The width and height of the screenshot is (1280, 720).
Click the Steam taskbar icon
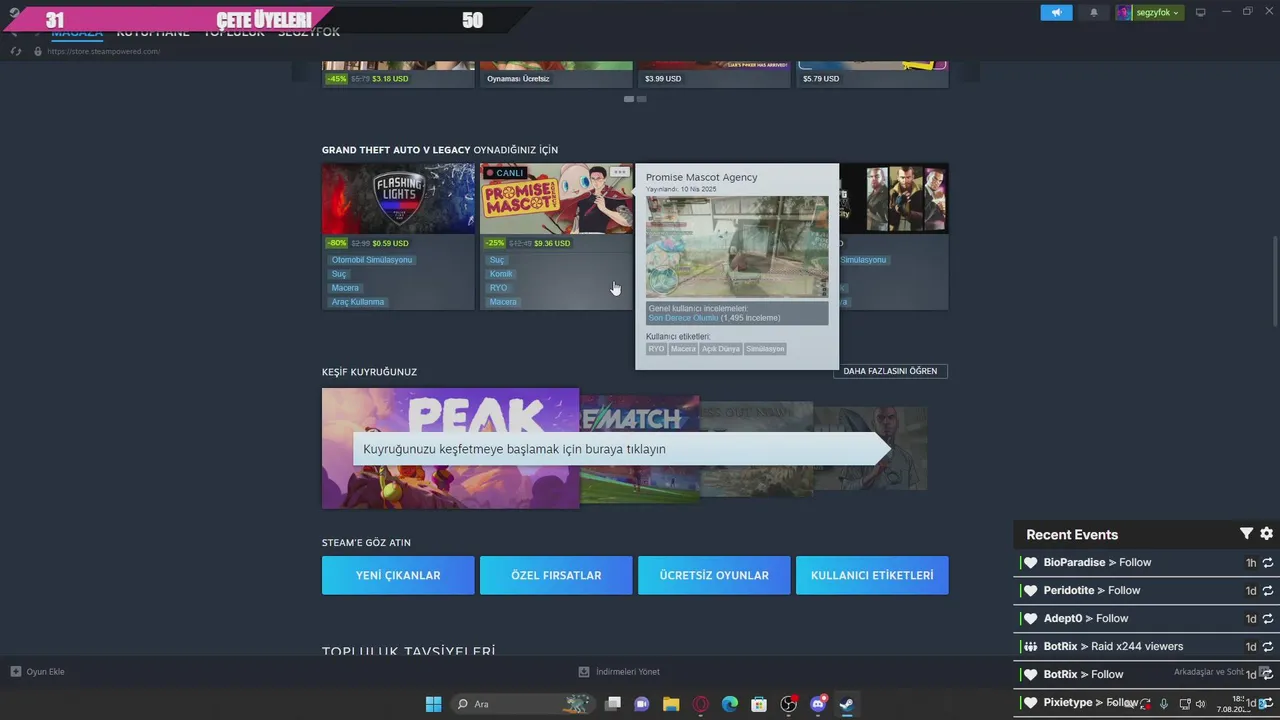click(x=846, y=704)
